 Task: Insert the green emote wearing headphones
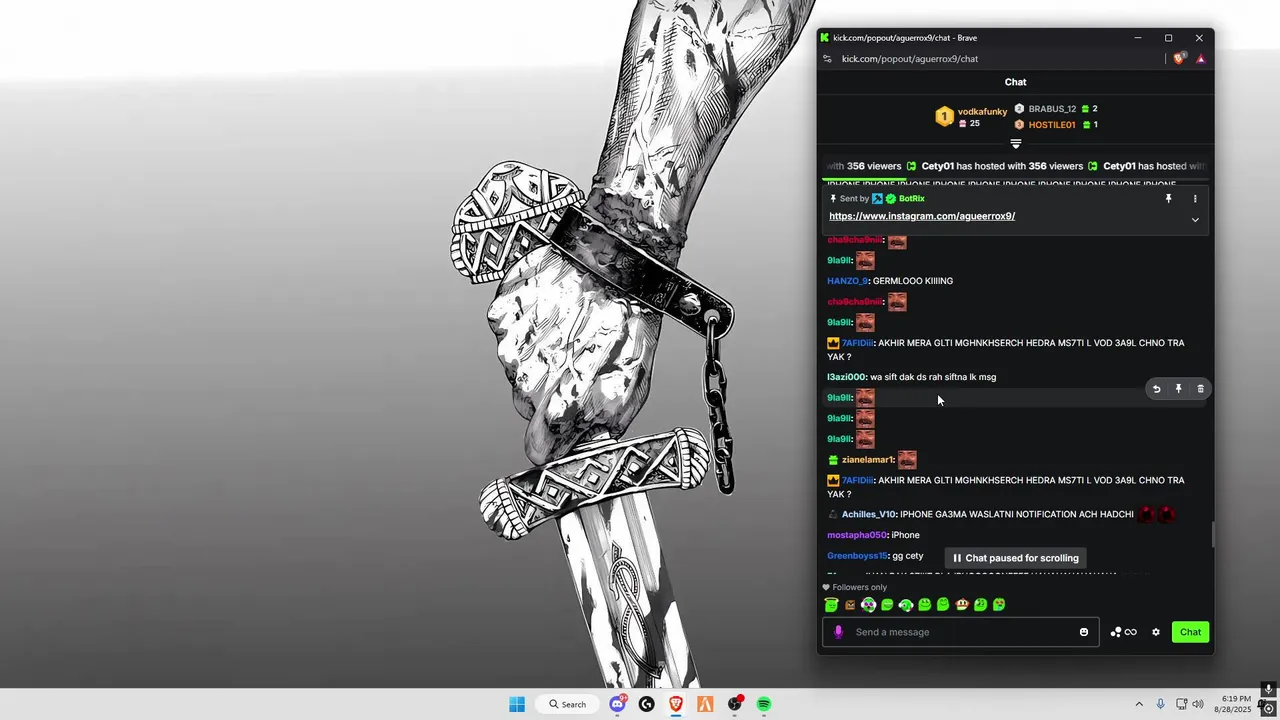point(906,604)
